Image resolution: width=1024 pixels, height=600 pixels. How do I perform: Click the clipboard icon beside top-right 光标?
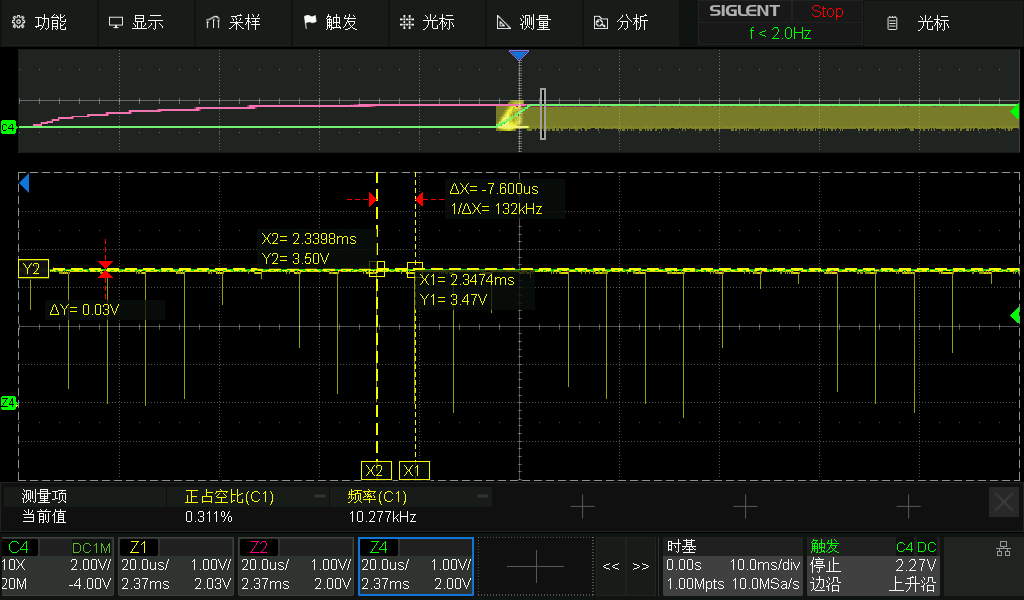point(892,24)
